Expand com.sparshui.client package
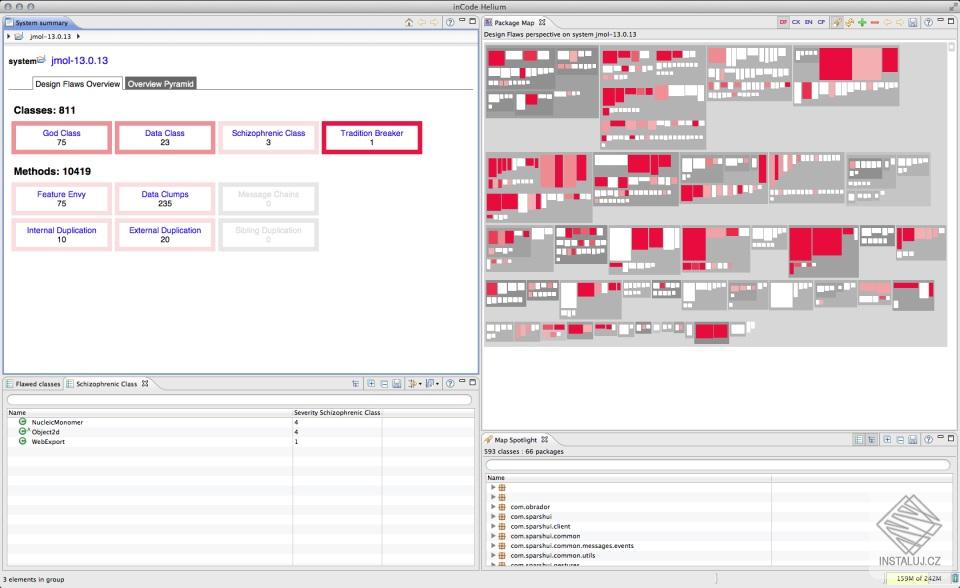 click(493, 526)
